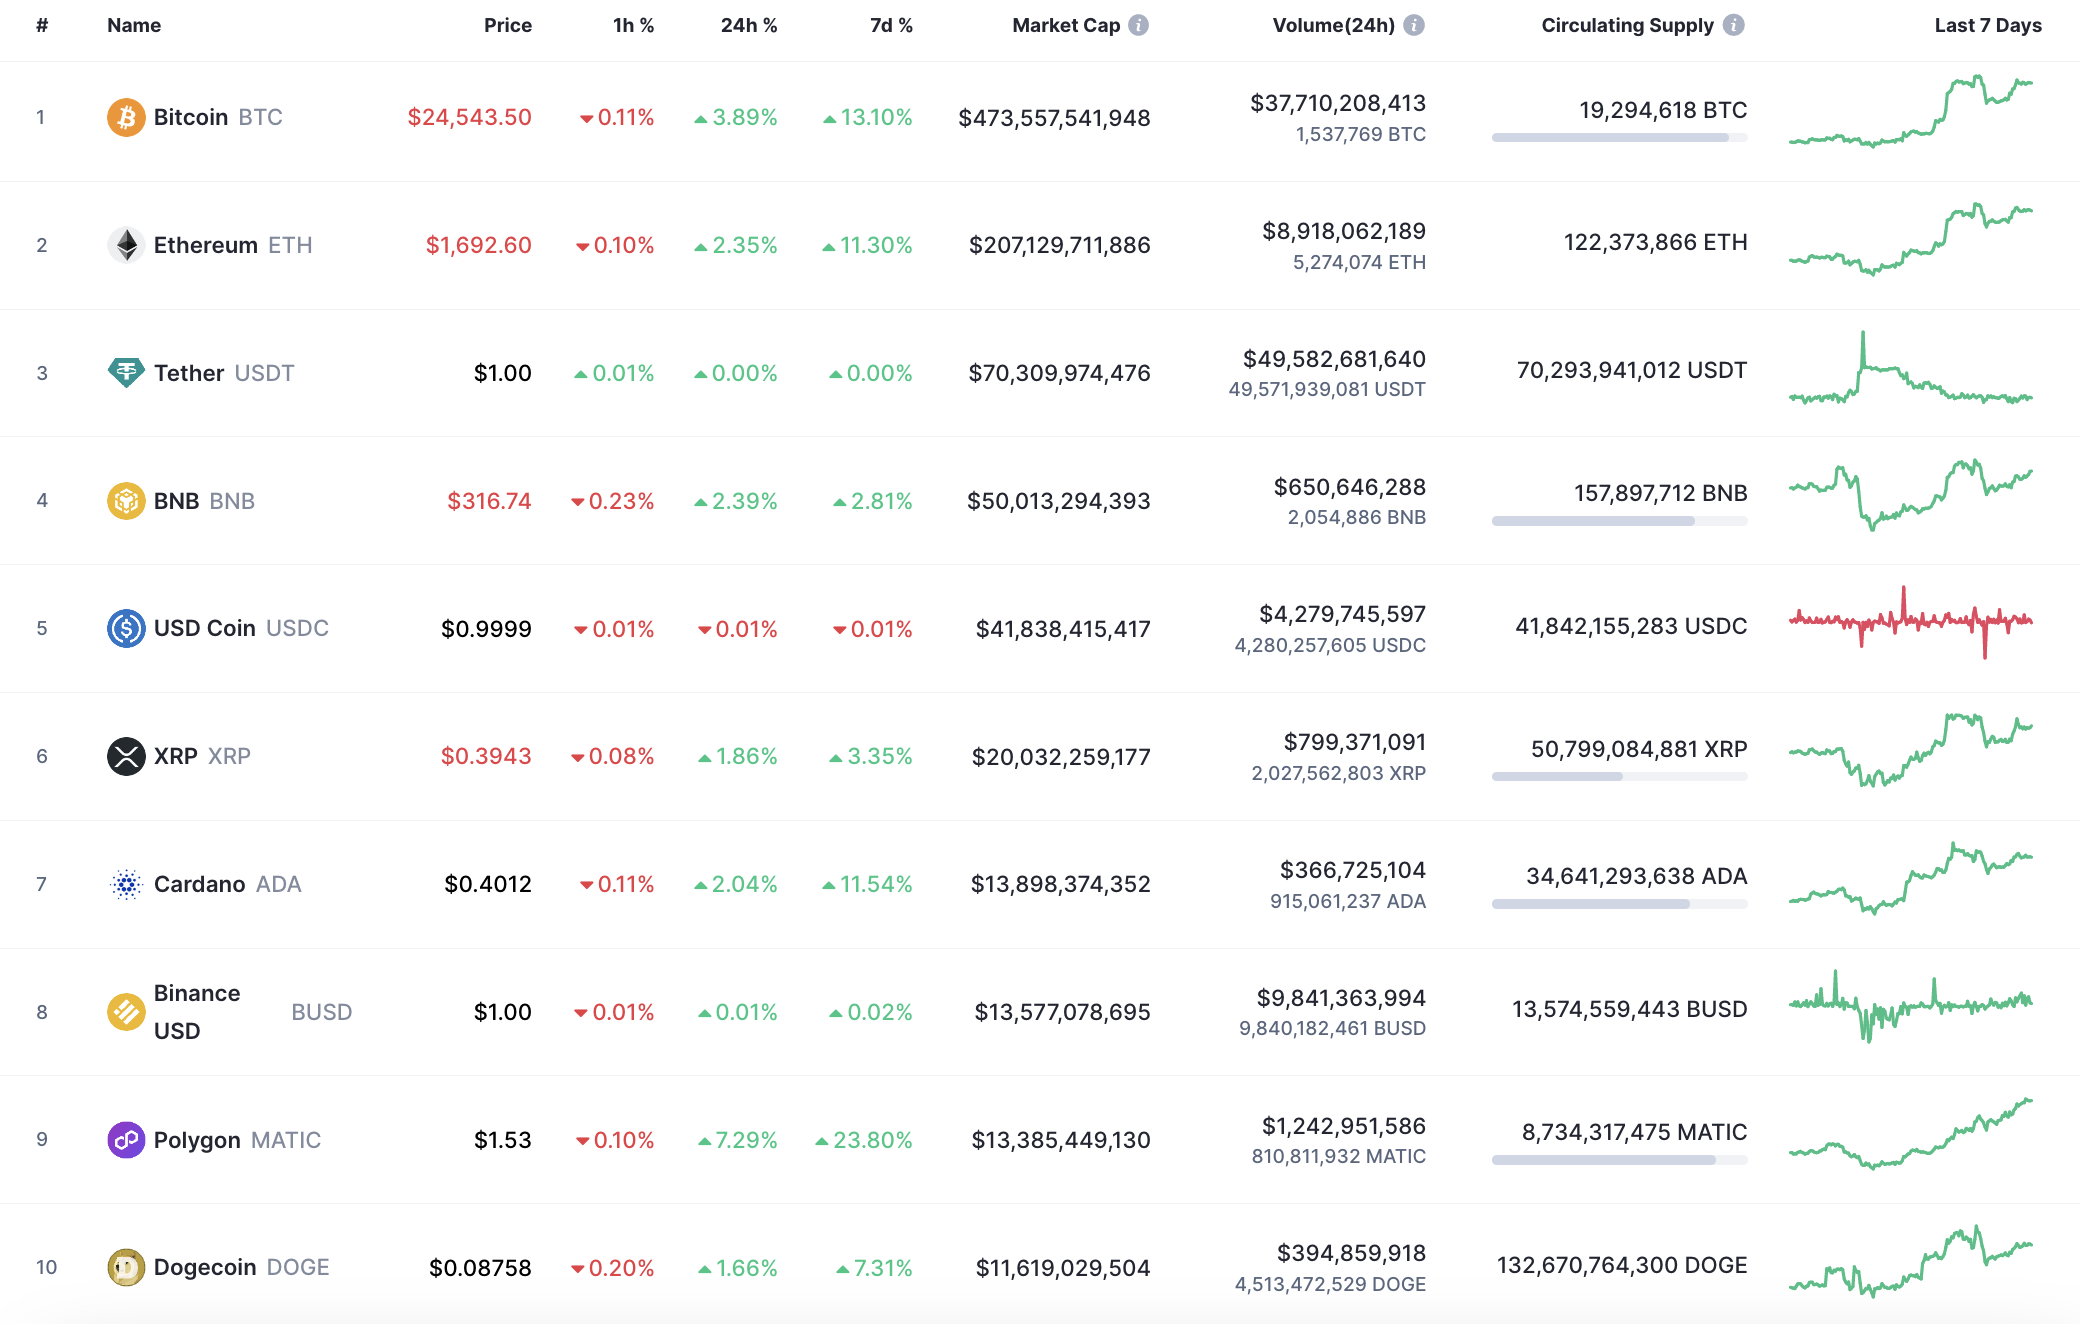The height and width of the screenshot is (1324, 2080).
Task: Select the Ethereum ETH logo
Action: click(x=126, y=245)
